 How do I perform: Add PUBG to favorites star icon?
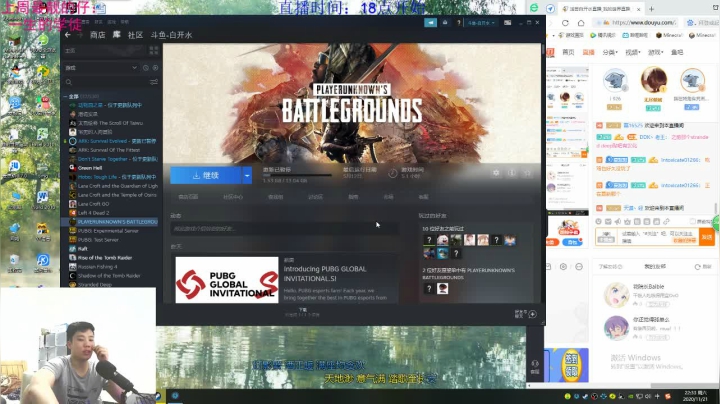[527, 173]
